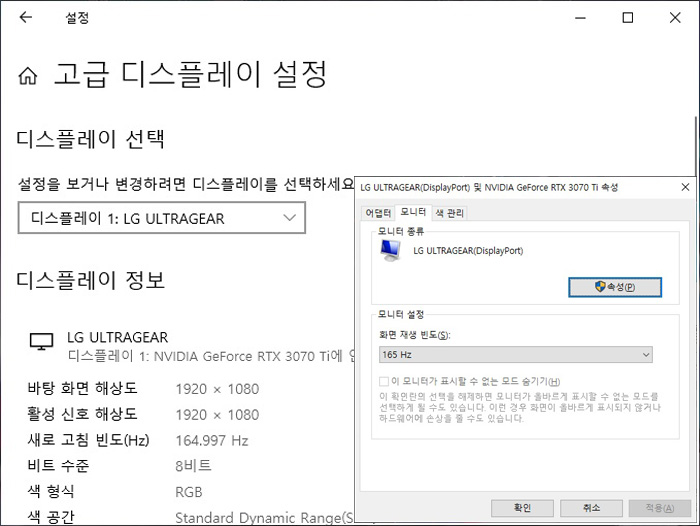Image resolution: width=700 pixels, height=526 pixels.
Task: Click the monitor type icon in the properties dialog
Action: (391, 250)
